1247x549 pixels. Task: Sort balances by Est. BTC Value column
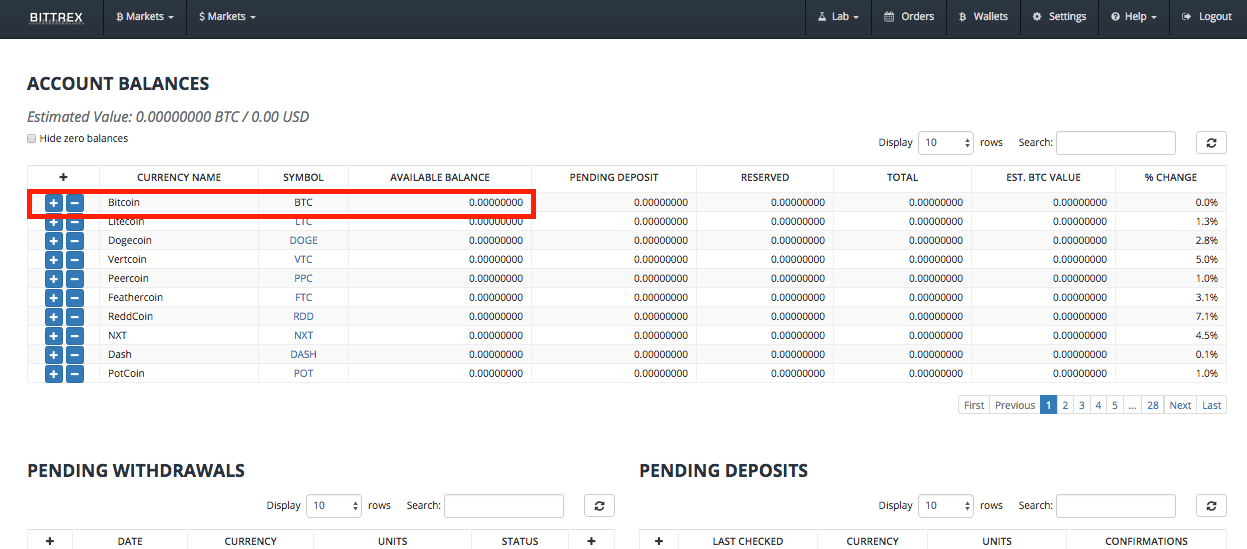coord(1043,177)
